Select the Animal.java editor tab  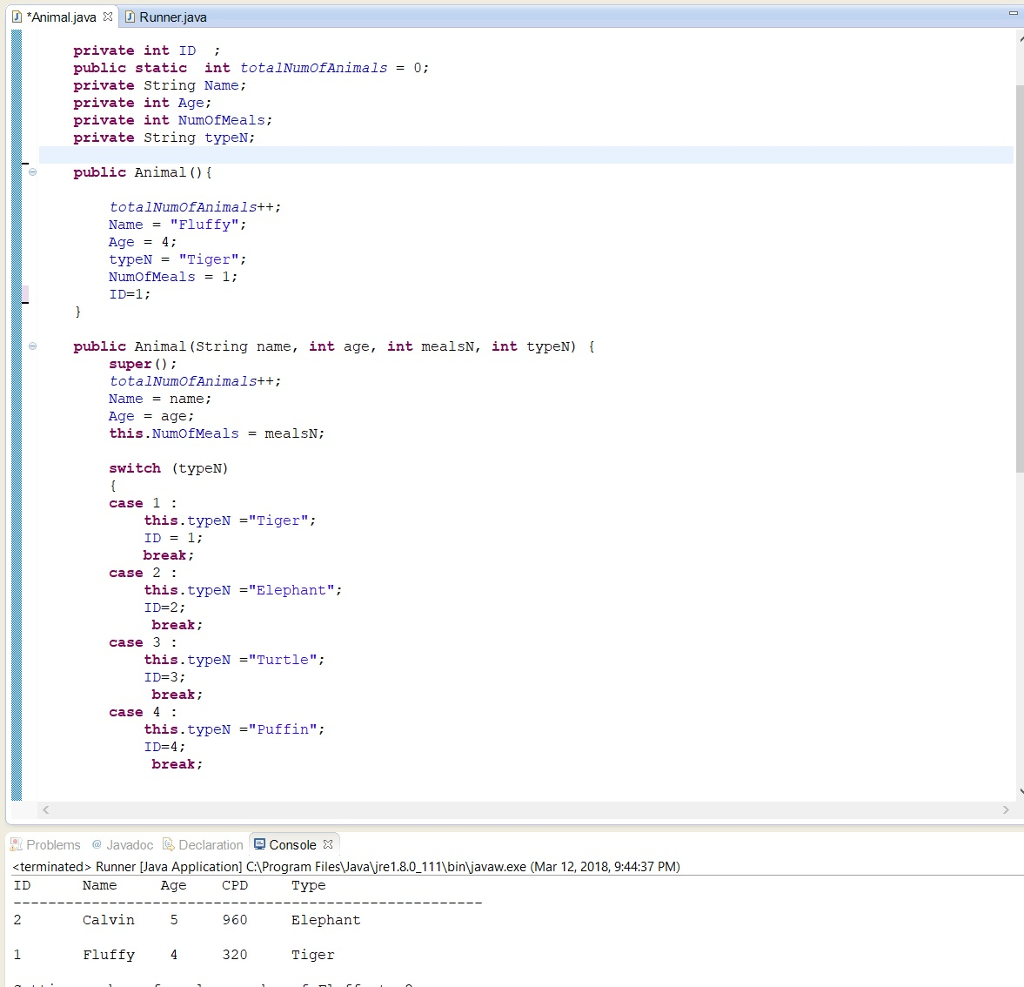click(x=61, y=17)
